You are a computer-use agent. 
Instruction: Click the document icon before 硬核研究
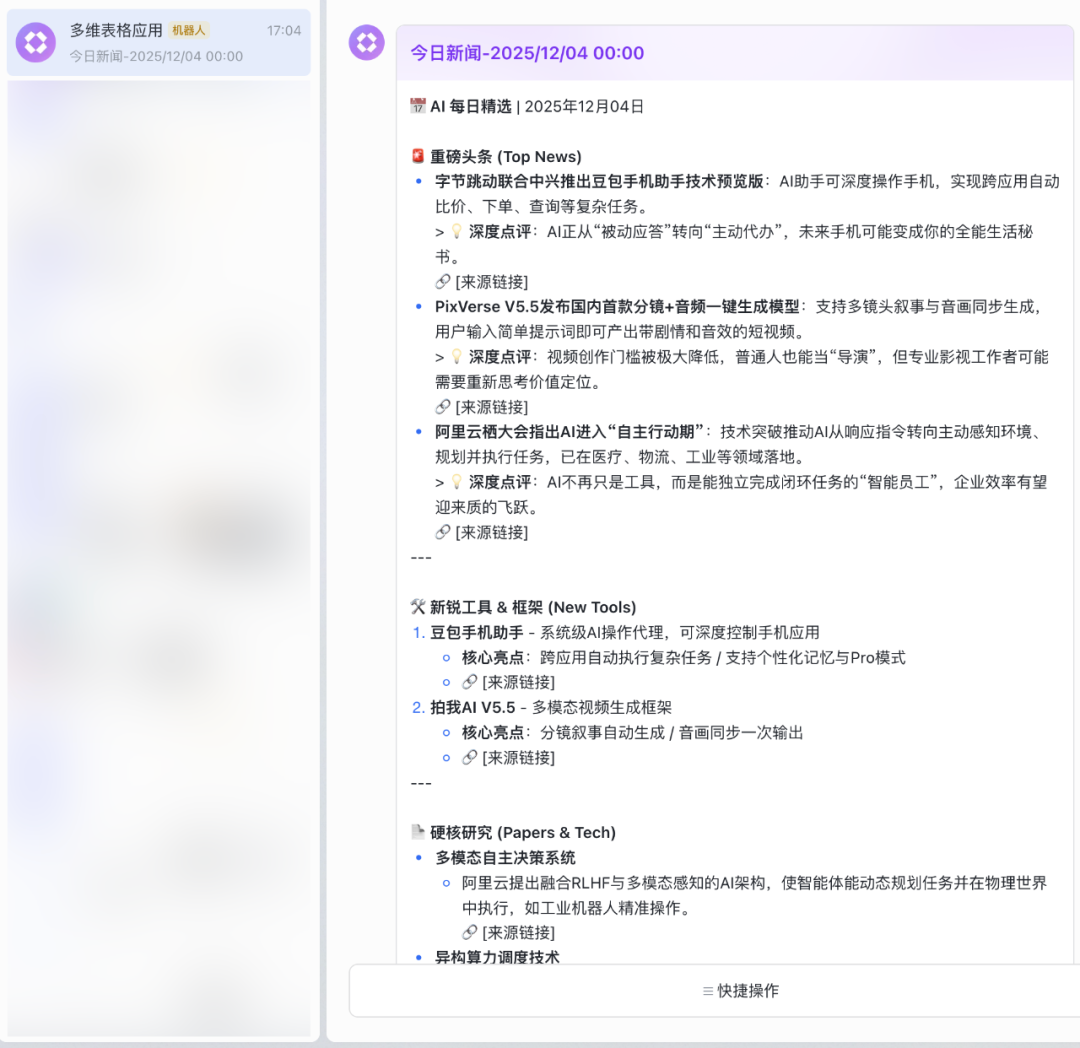point(418,832)
